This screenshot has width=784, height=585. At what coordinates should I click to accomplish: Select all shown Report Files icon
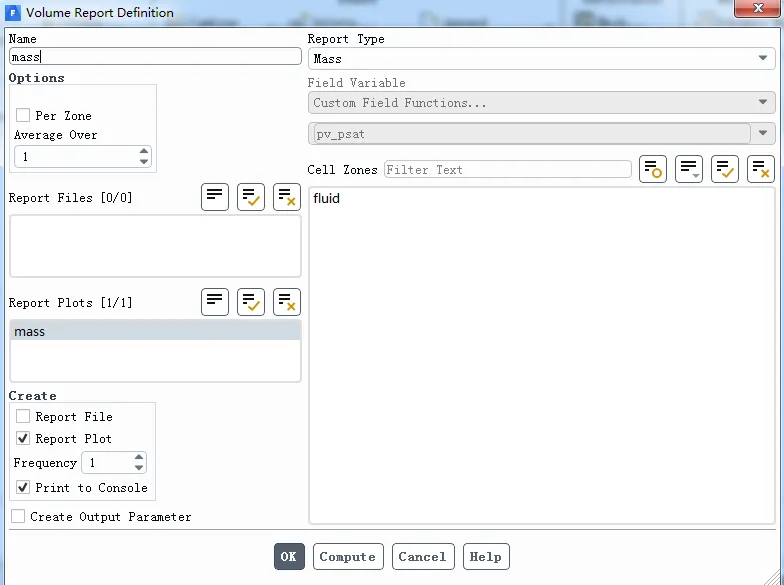pos(251,197)
